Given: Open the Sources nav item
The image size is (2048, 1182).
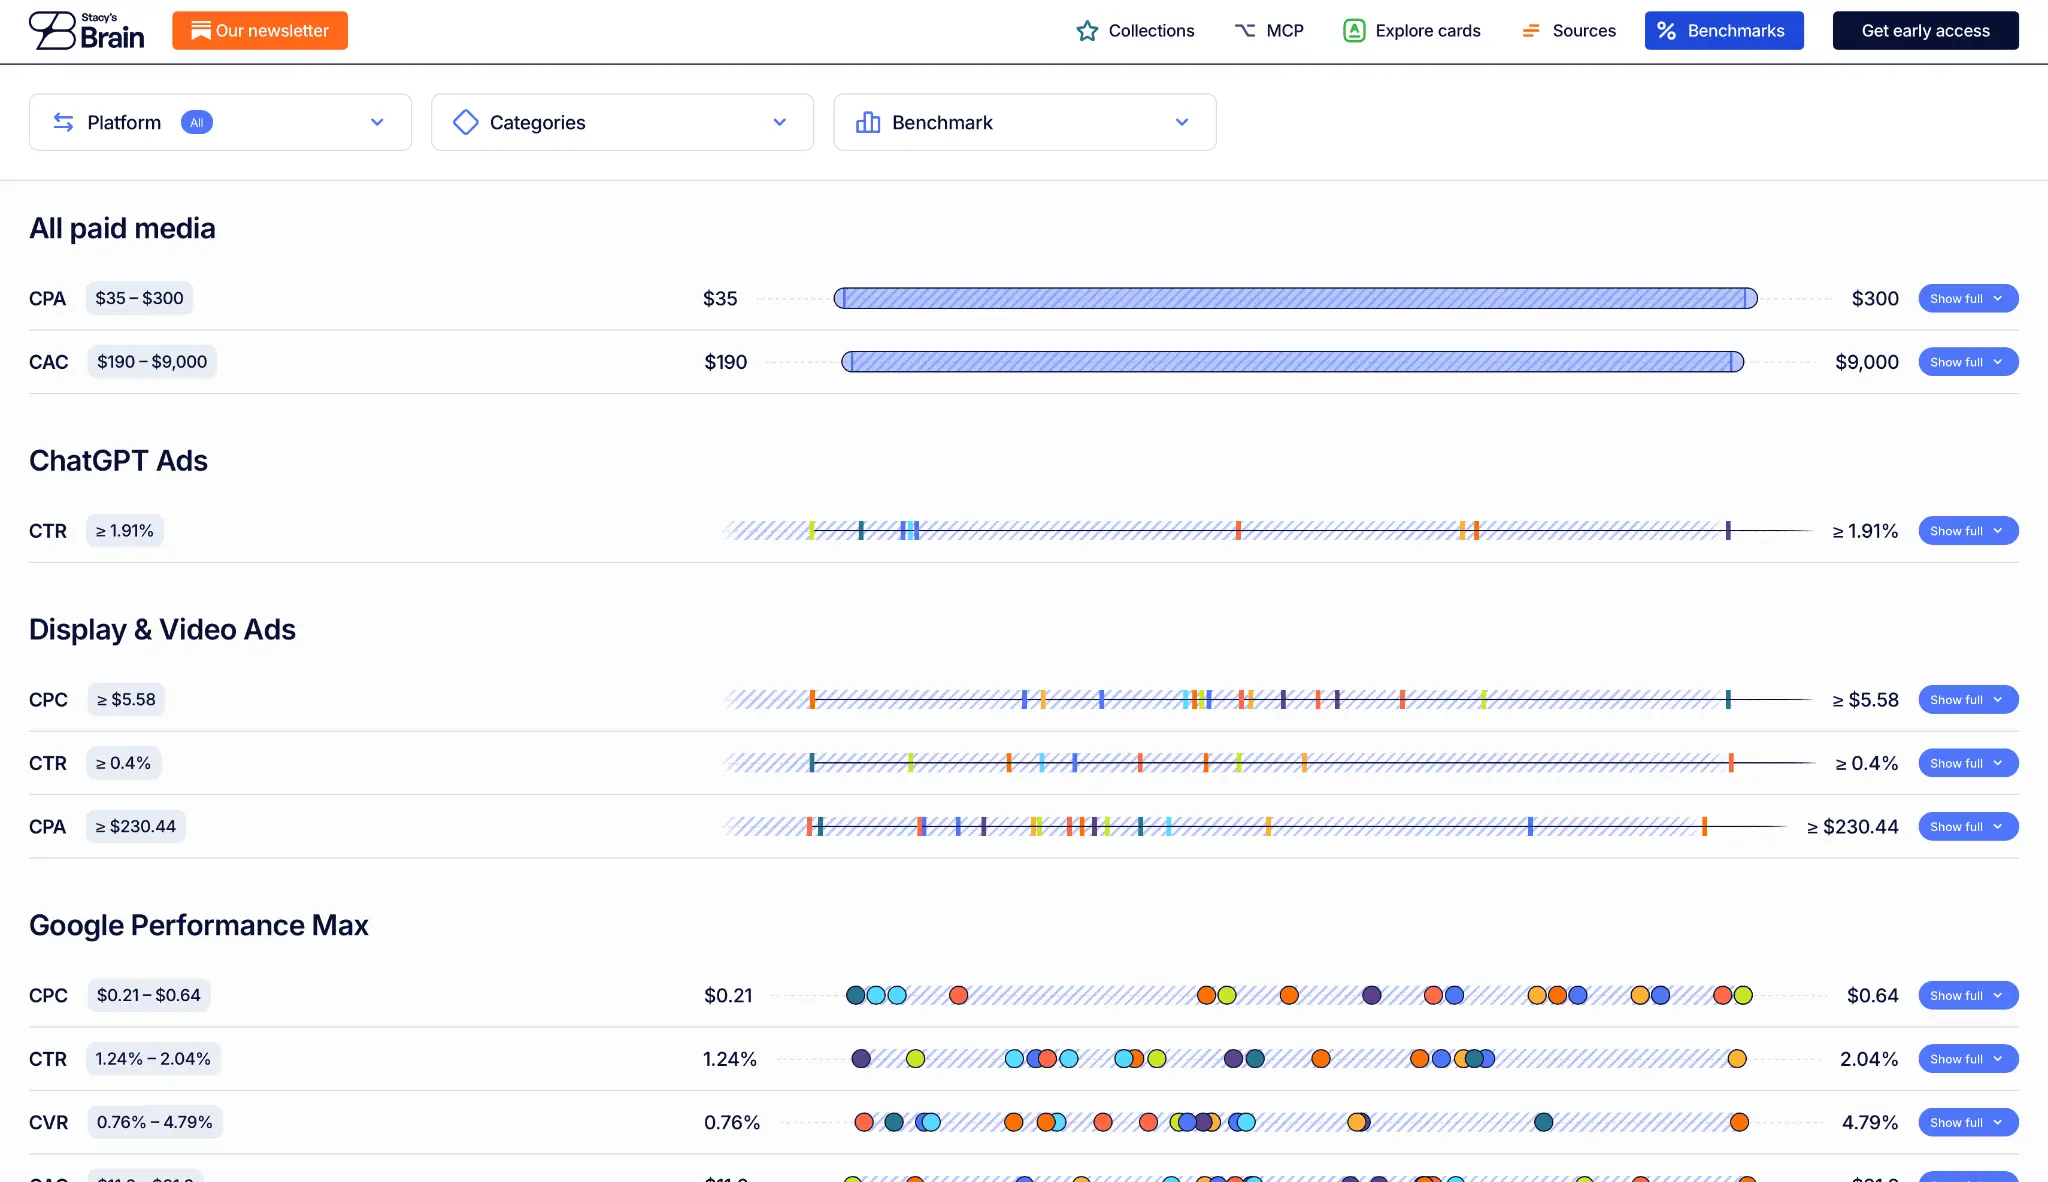Looking at the screenshot, I should click(1568, 31).
